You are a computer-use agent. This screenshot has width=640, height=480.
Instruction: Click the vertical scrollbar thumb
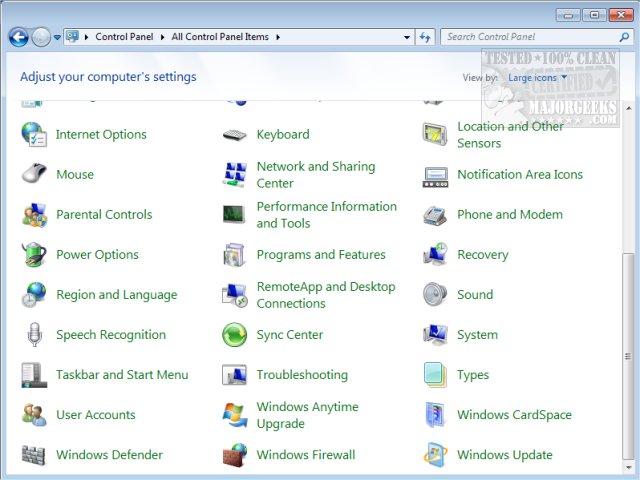628,356
